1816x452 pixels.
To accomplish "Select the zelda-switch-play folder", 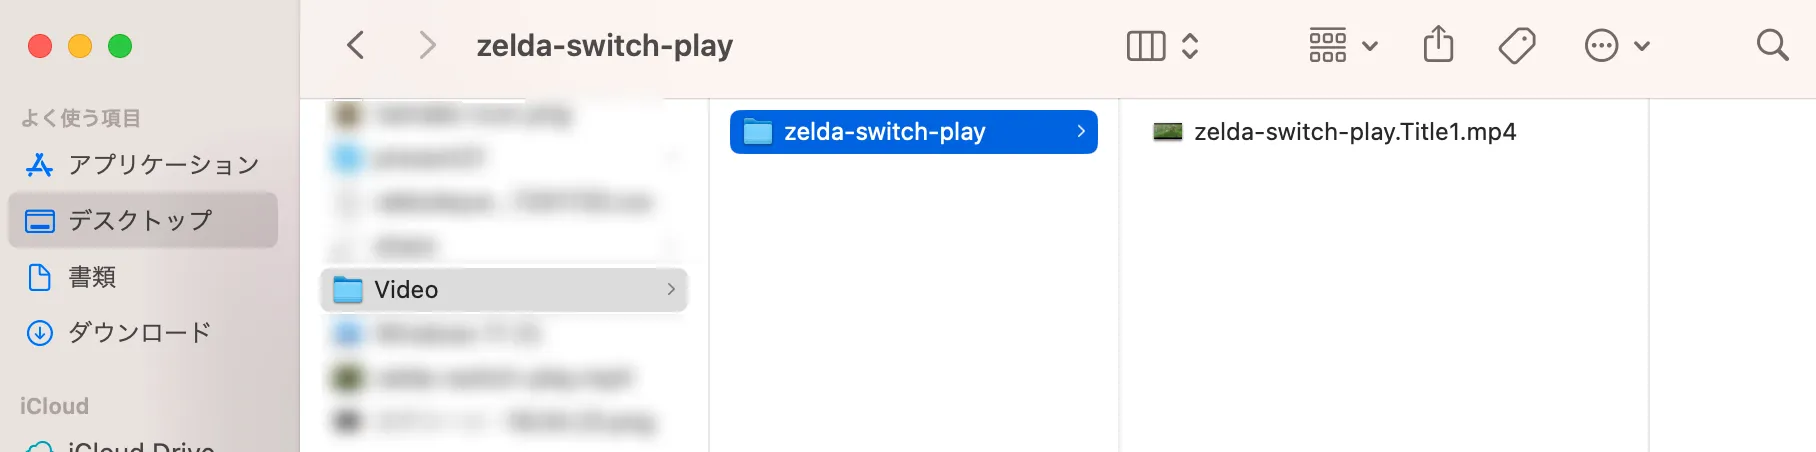I will (884, 132).
